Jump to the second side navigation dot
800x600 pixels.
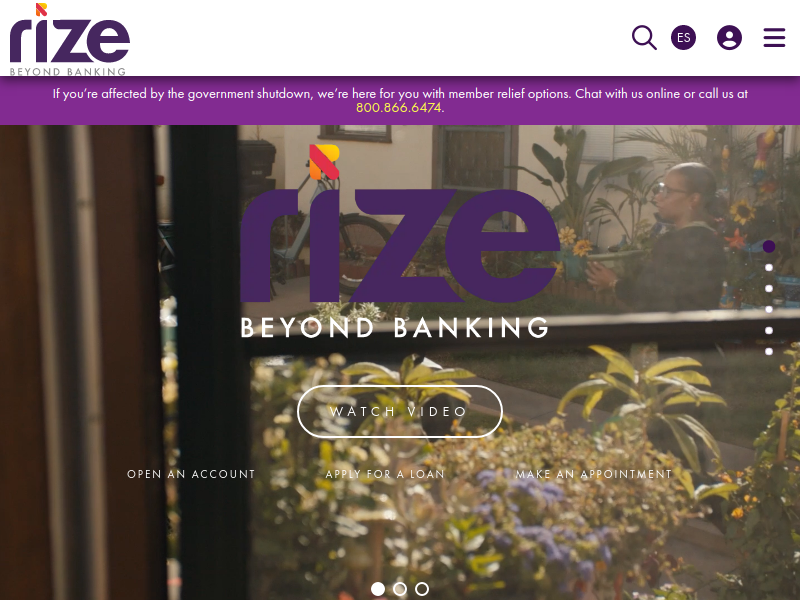pos(769,267)
